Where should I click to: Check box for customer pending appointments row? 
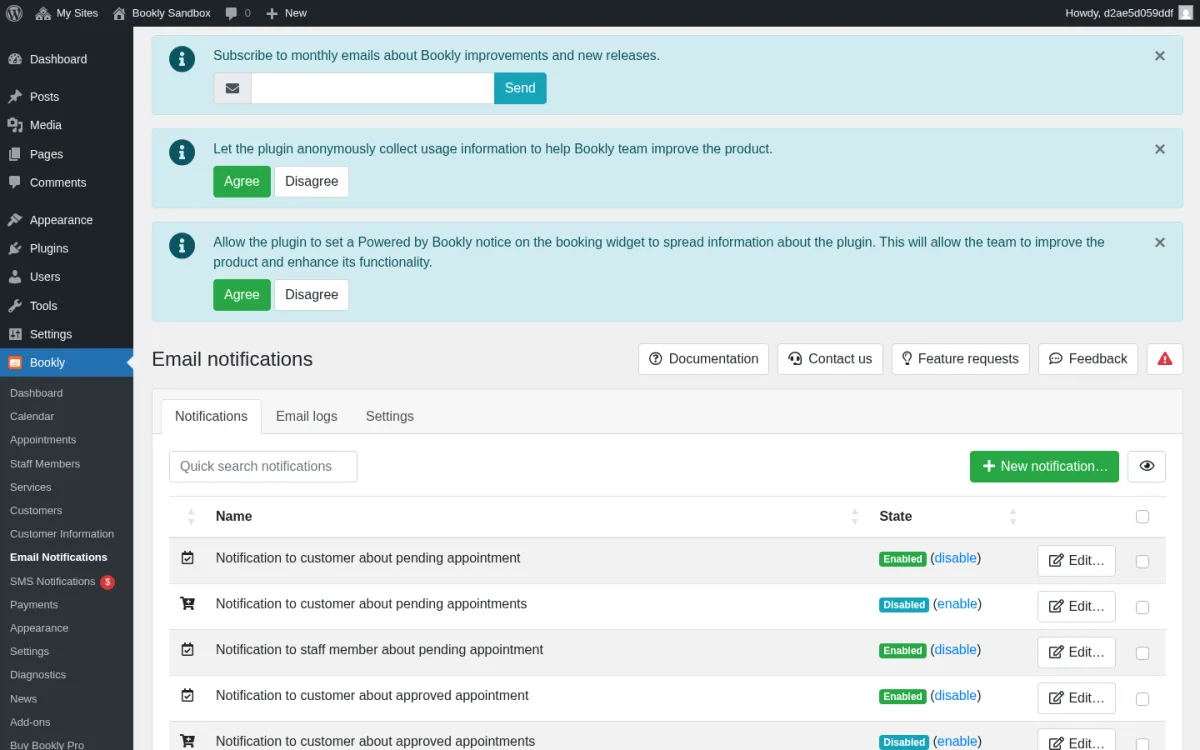[x=1143, y=607]
